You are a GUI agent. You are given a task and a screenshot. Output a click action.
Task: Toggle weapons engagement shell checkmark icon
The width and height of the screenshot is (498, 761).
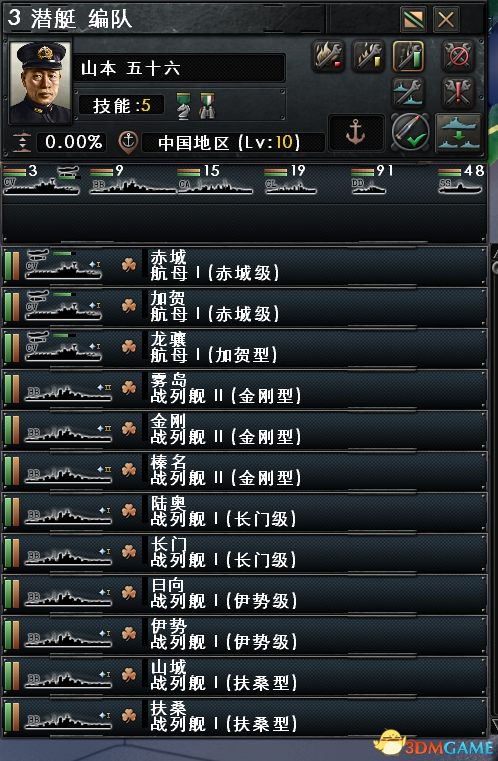(x=411, y=132)
